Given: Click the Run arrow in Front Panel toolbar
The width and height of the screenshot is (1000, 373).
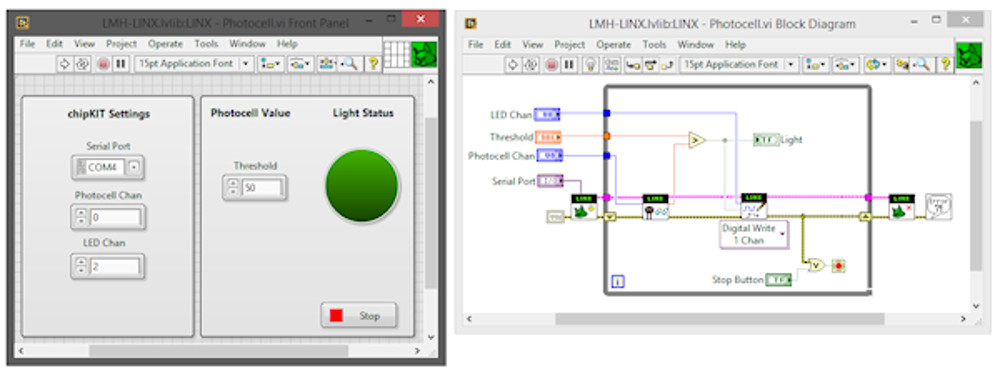Looking at the screenshot, I should coord(64,64).
